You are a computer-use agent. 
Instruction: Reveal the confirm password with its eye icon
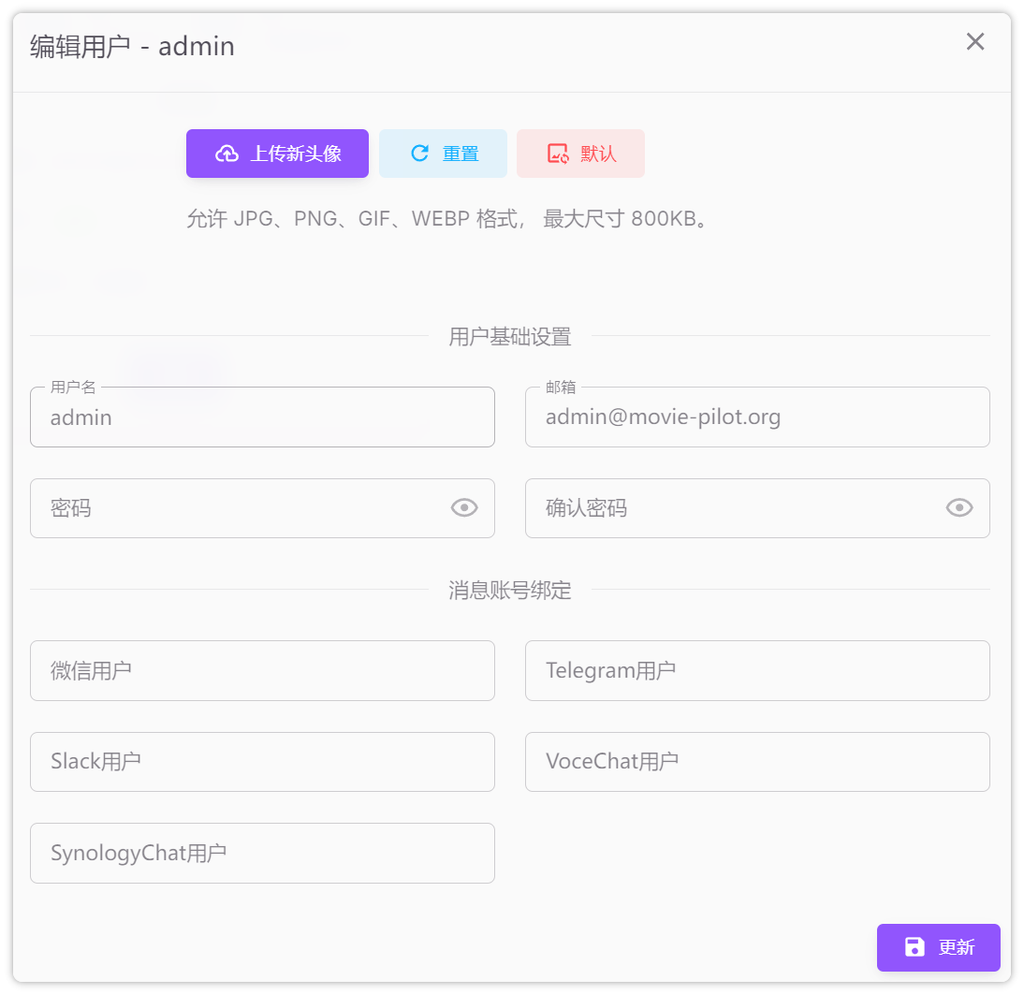959,508
